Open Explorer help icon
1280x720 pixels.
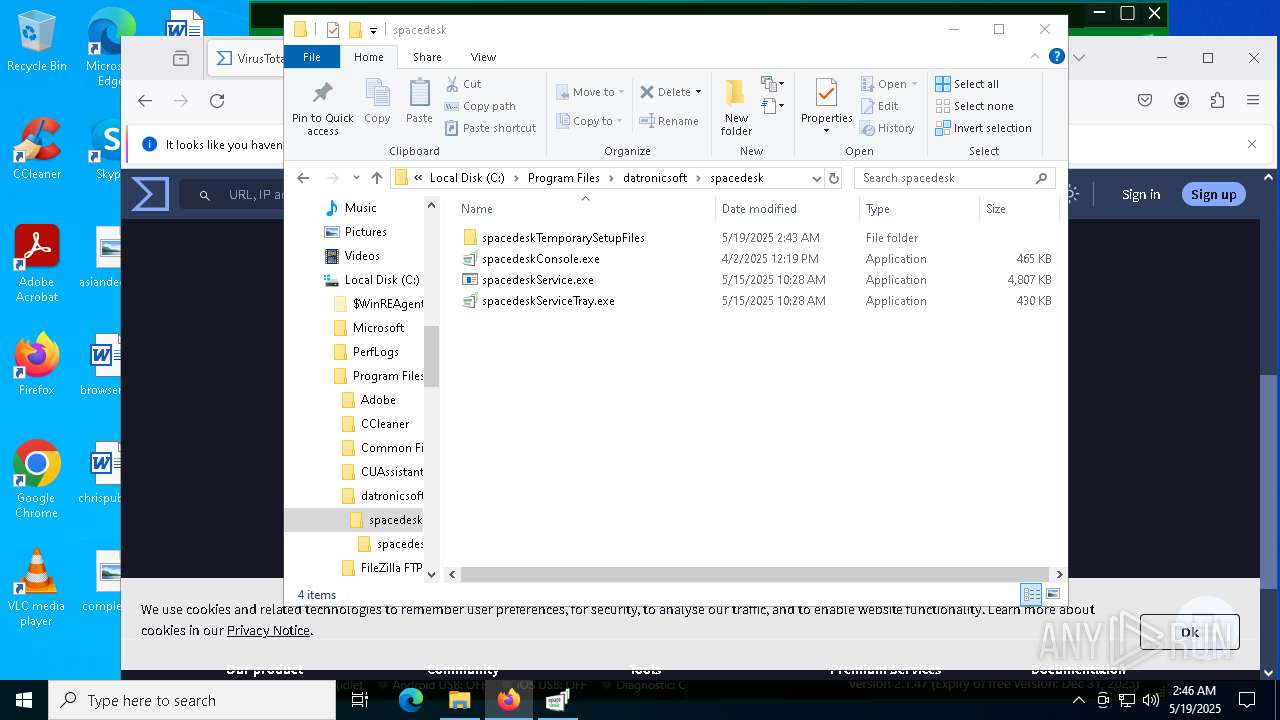(x=1056, y=57)
